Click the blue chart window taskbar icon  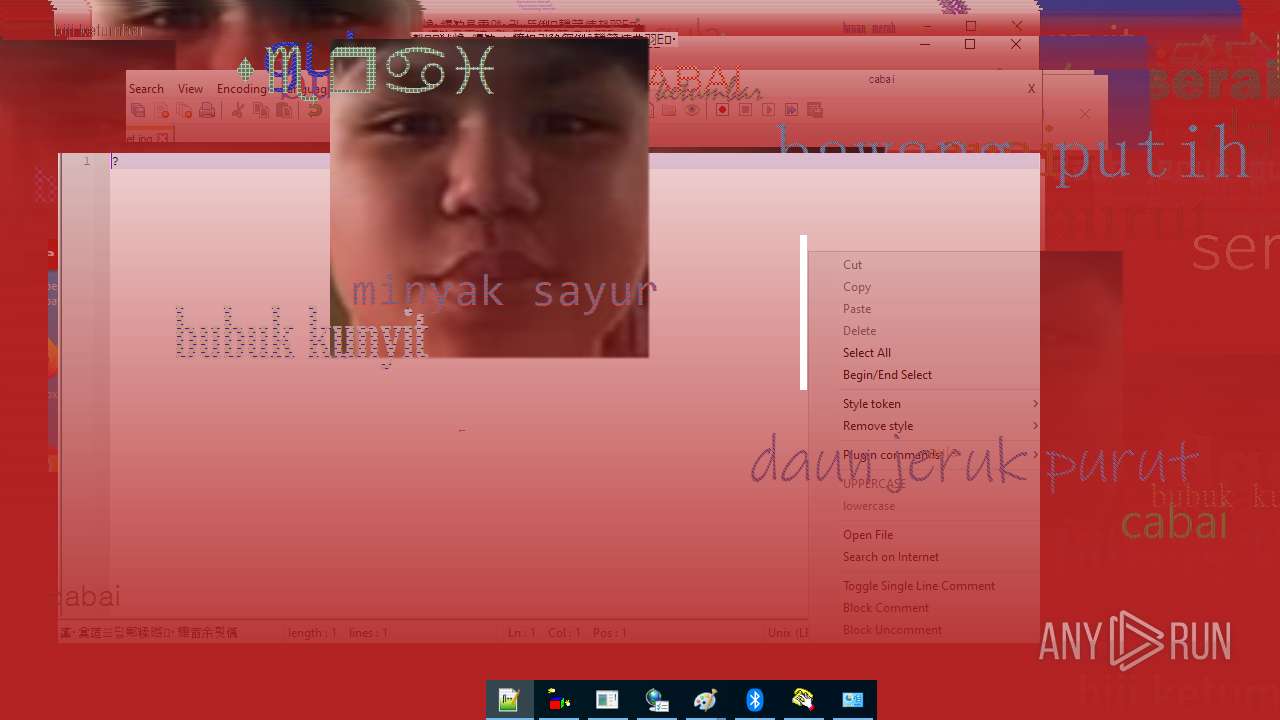[852, 700]
